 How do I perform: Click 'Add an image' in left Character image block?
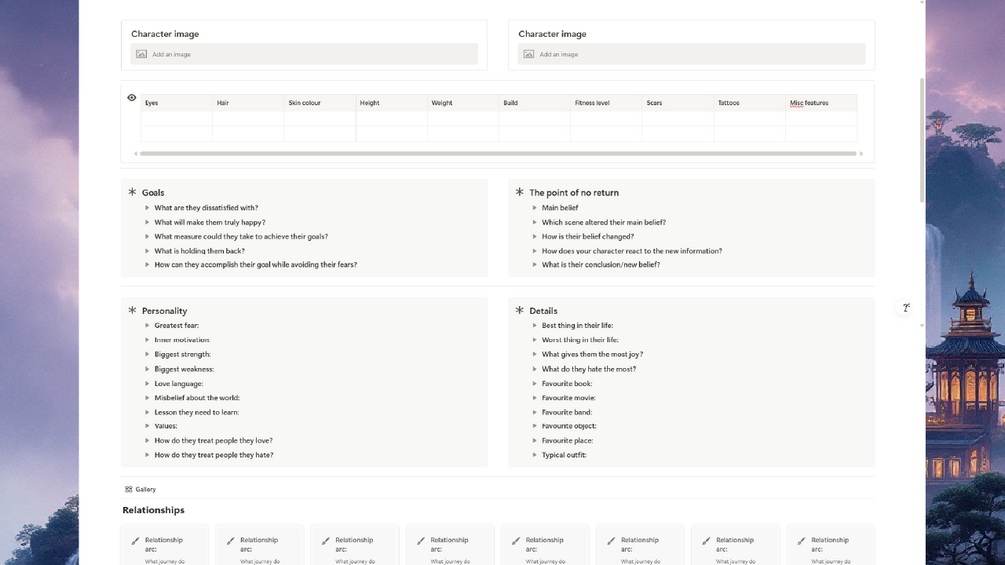coord(171,55)
